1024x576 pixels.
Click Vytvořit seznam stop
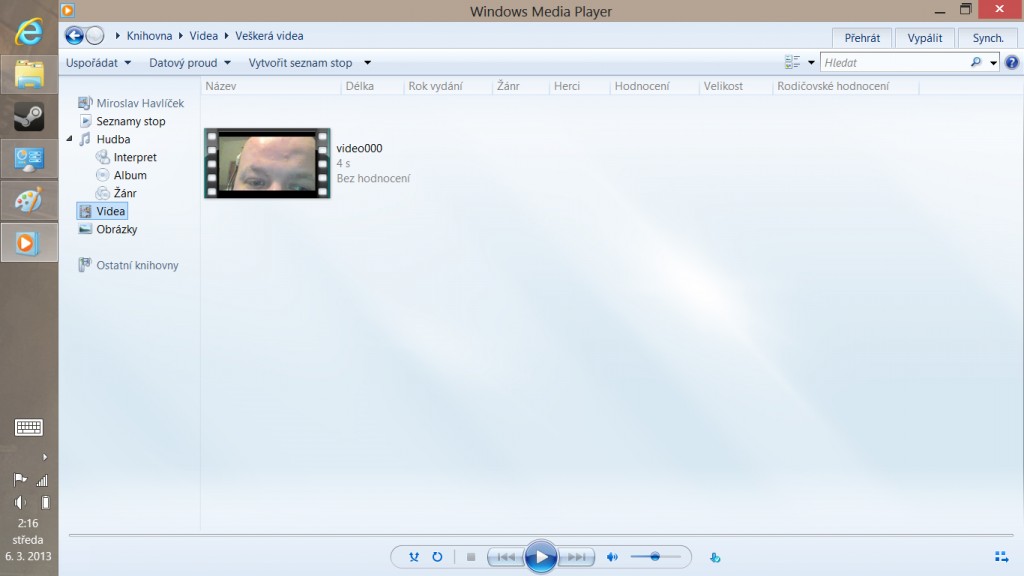click(300, 63)
